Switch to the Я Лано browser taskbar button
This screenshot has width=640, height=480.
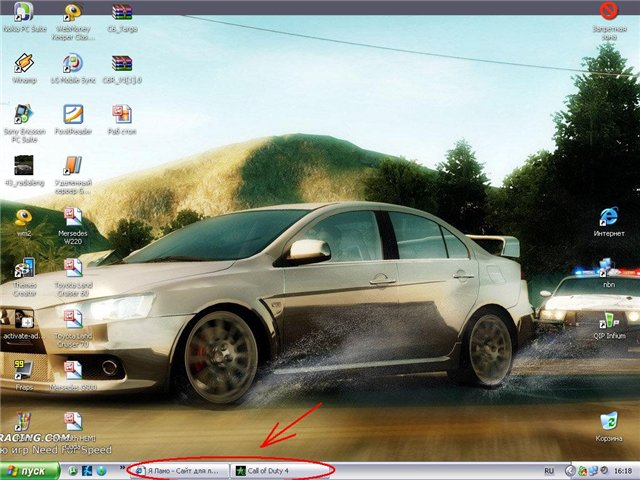click(181, 471)
